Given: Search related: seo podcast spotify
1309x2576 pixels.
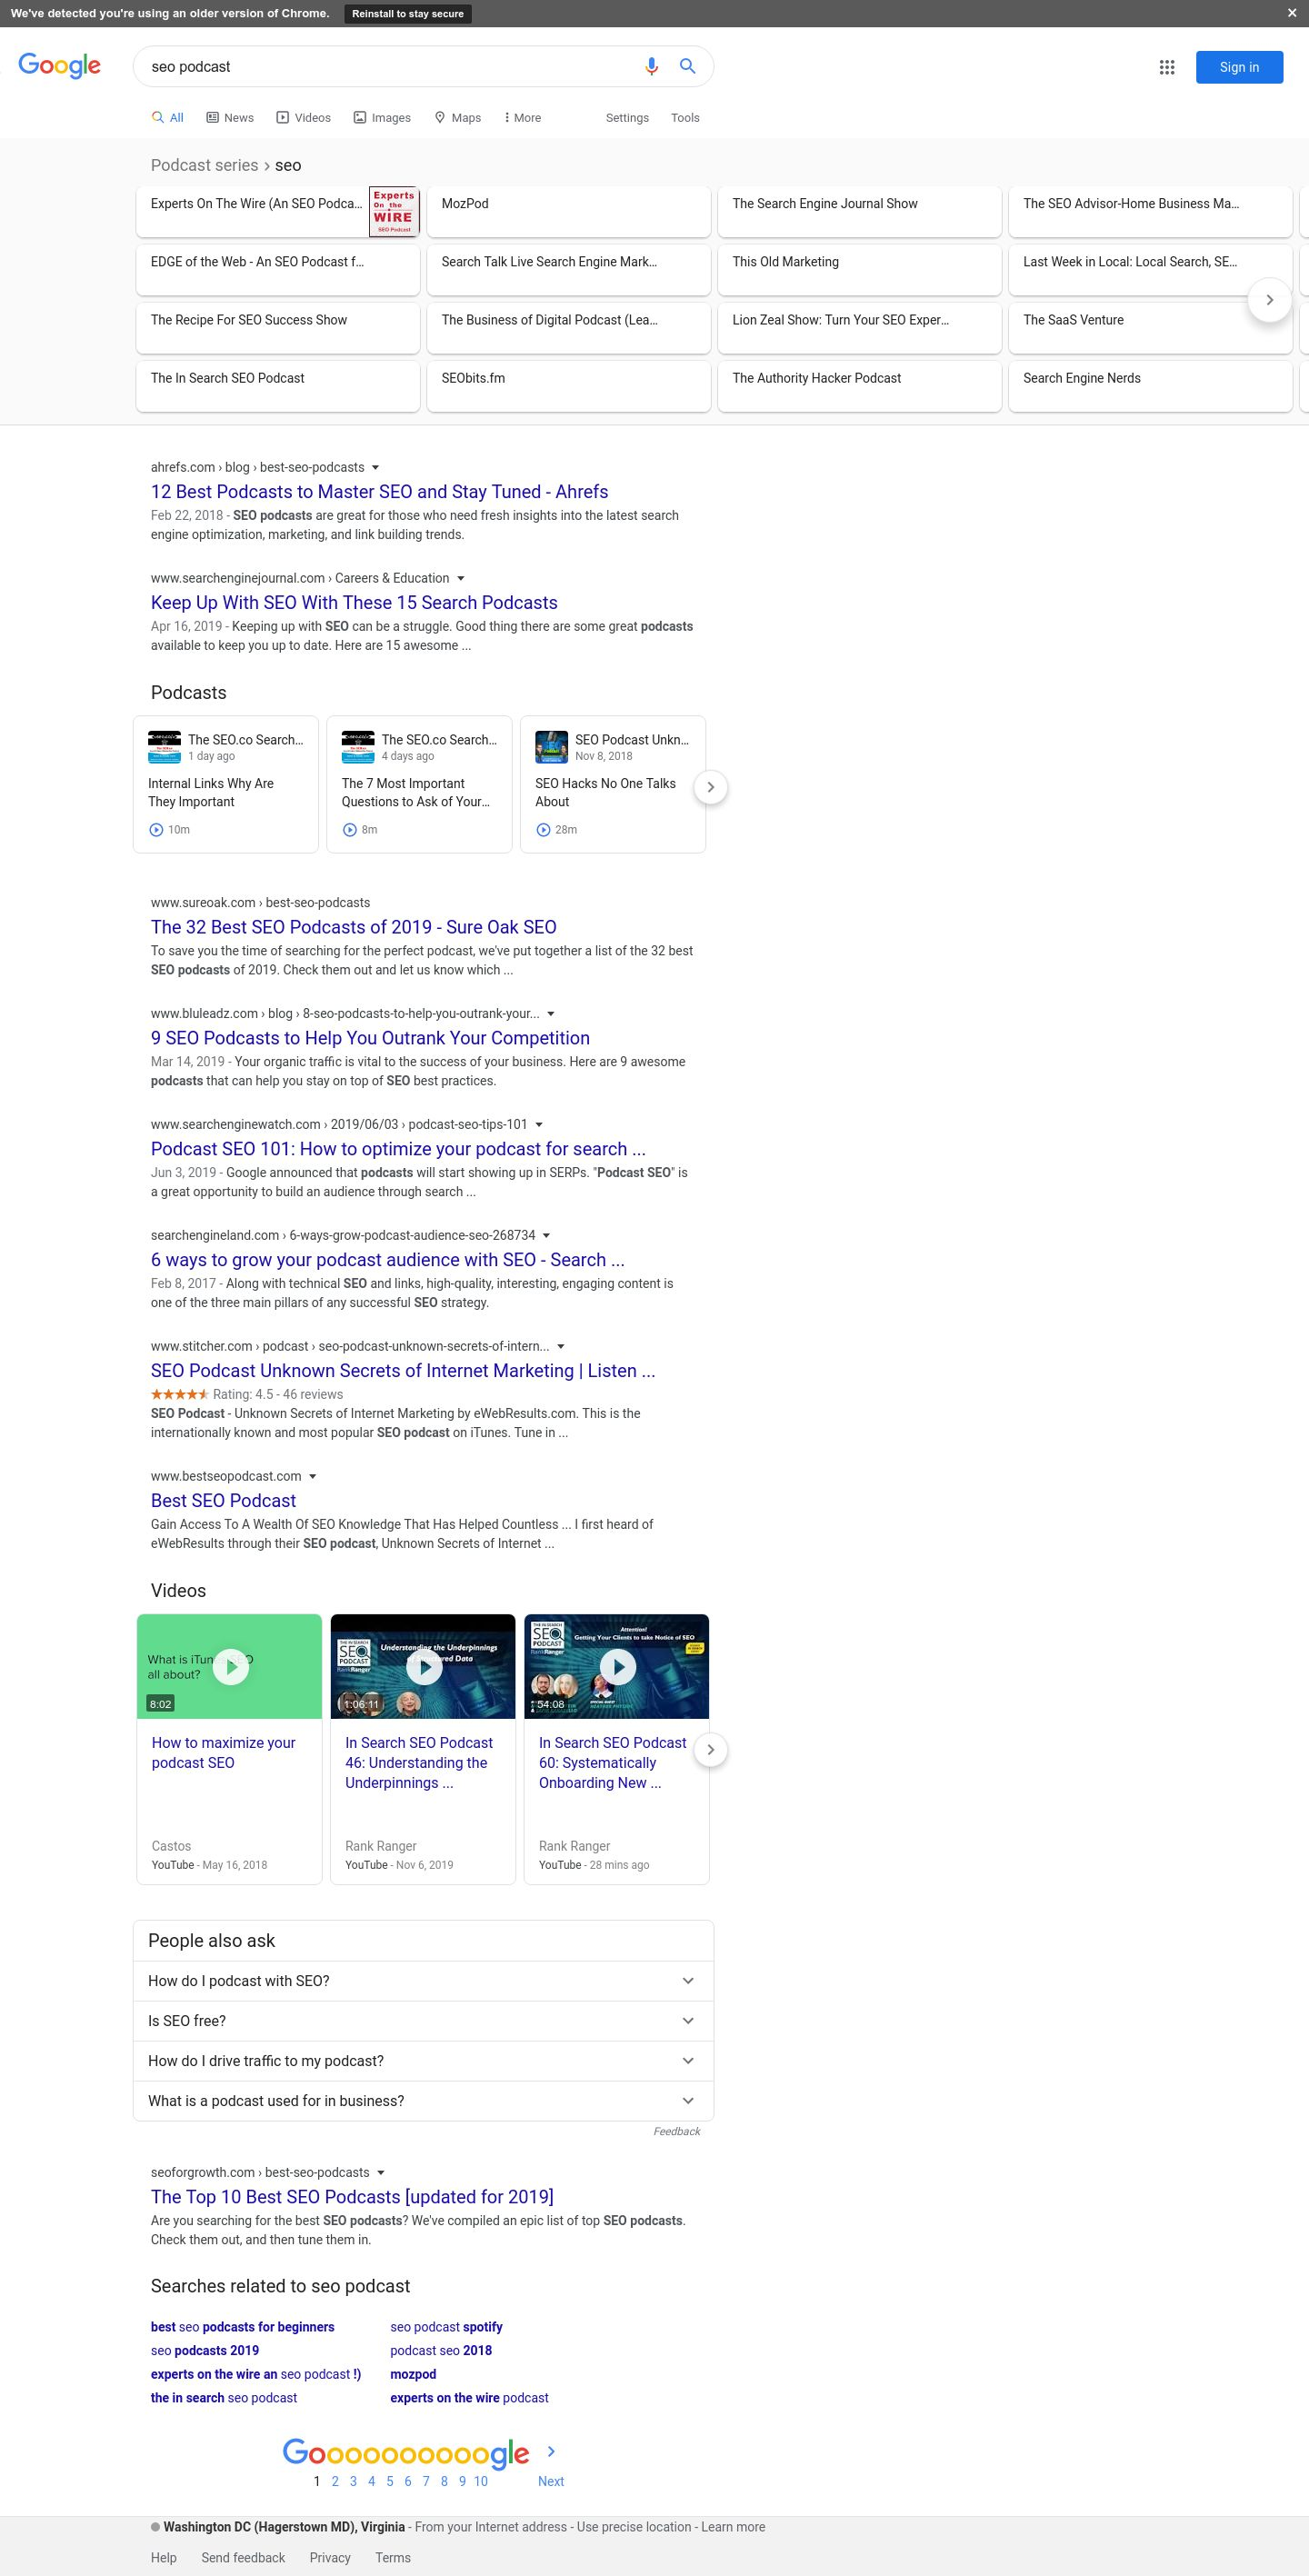Looking at the screenshot, I should (446, 2327).
